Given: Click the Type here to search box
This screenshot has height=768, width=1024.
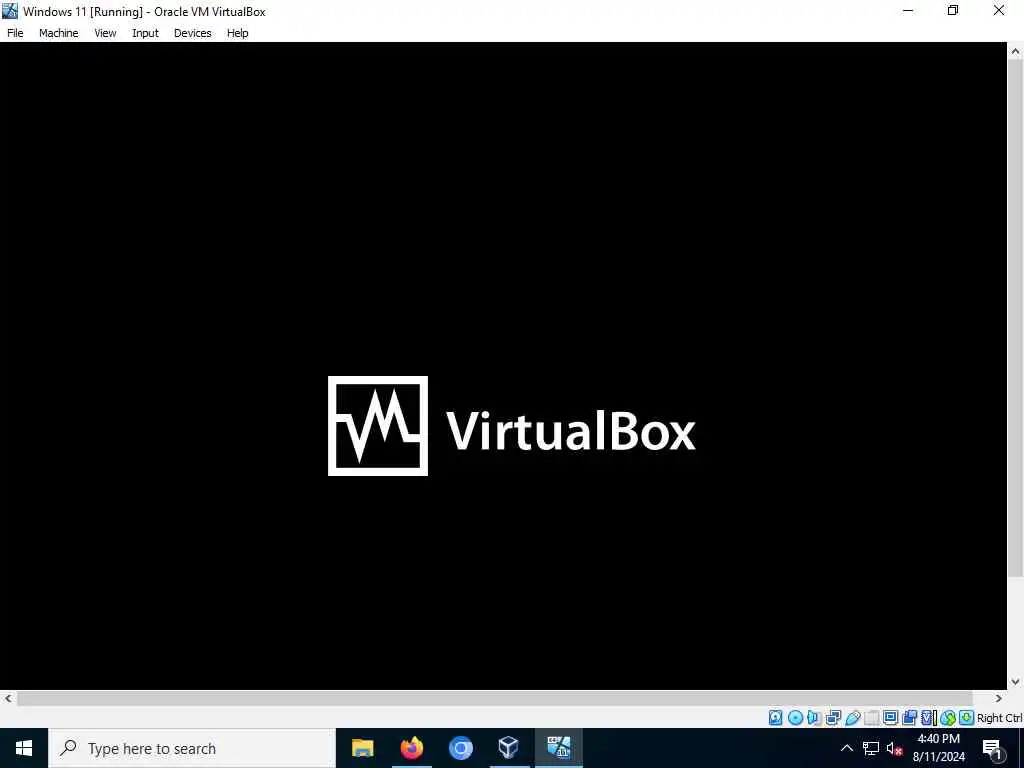Looking at the screenshot, I should [x=191, y=748].
